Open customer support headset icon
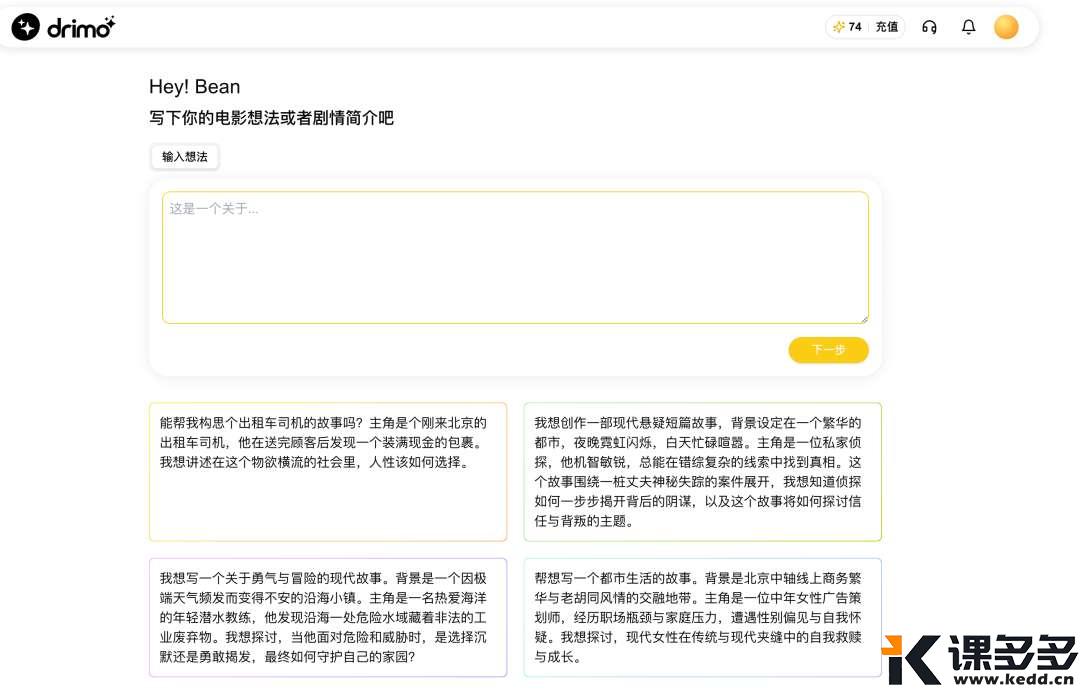This screenshot has height=692, width=1080. pos(929,27)
